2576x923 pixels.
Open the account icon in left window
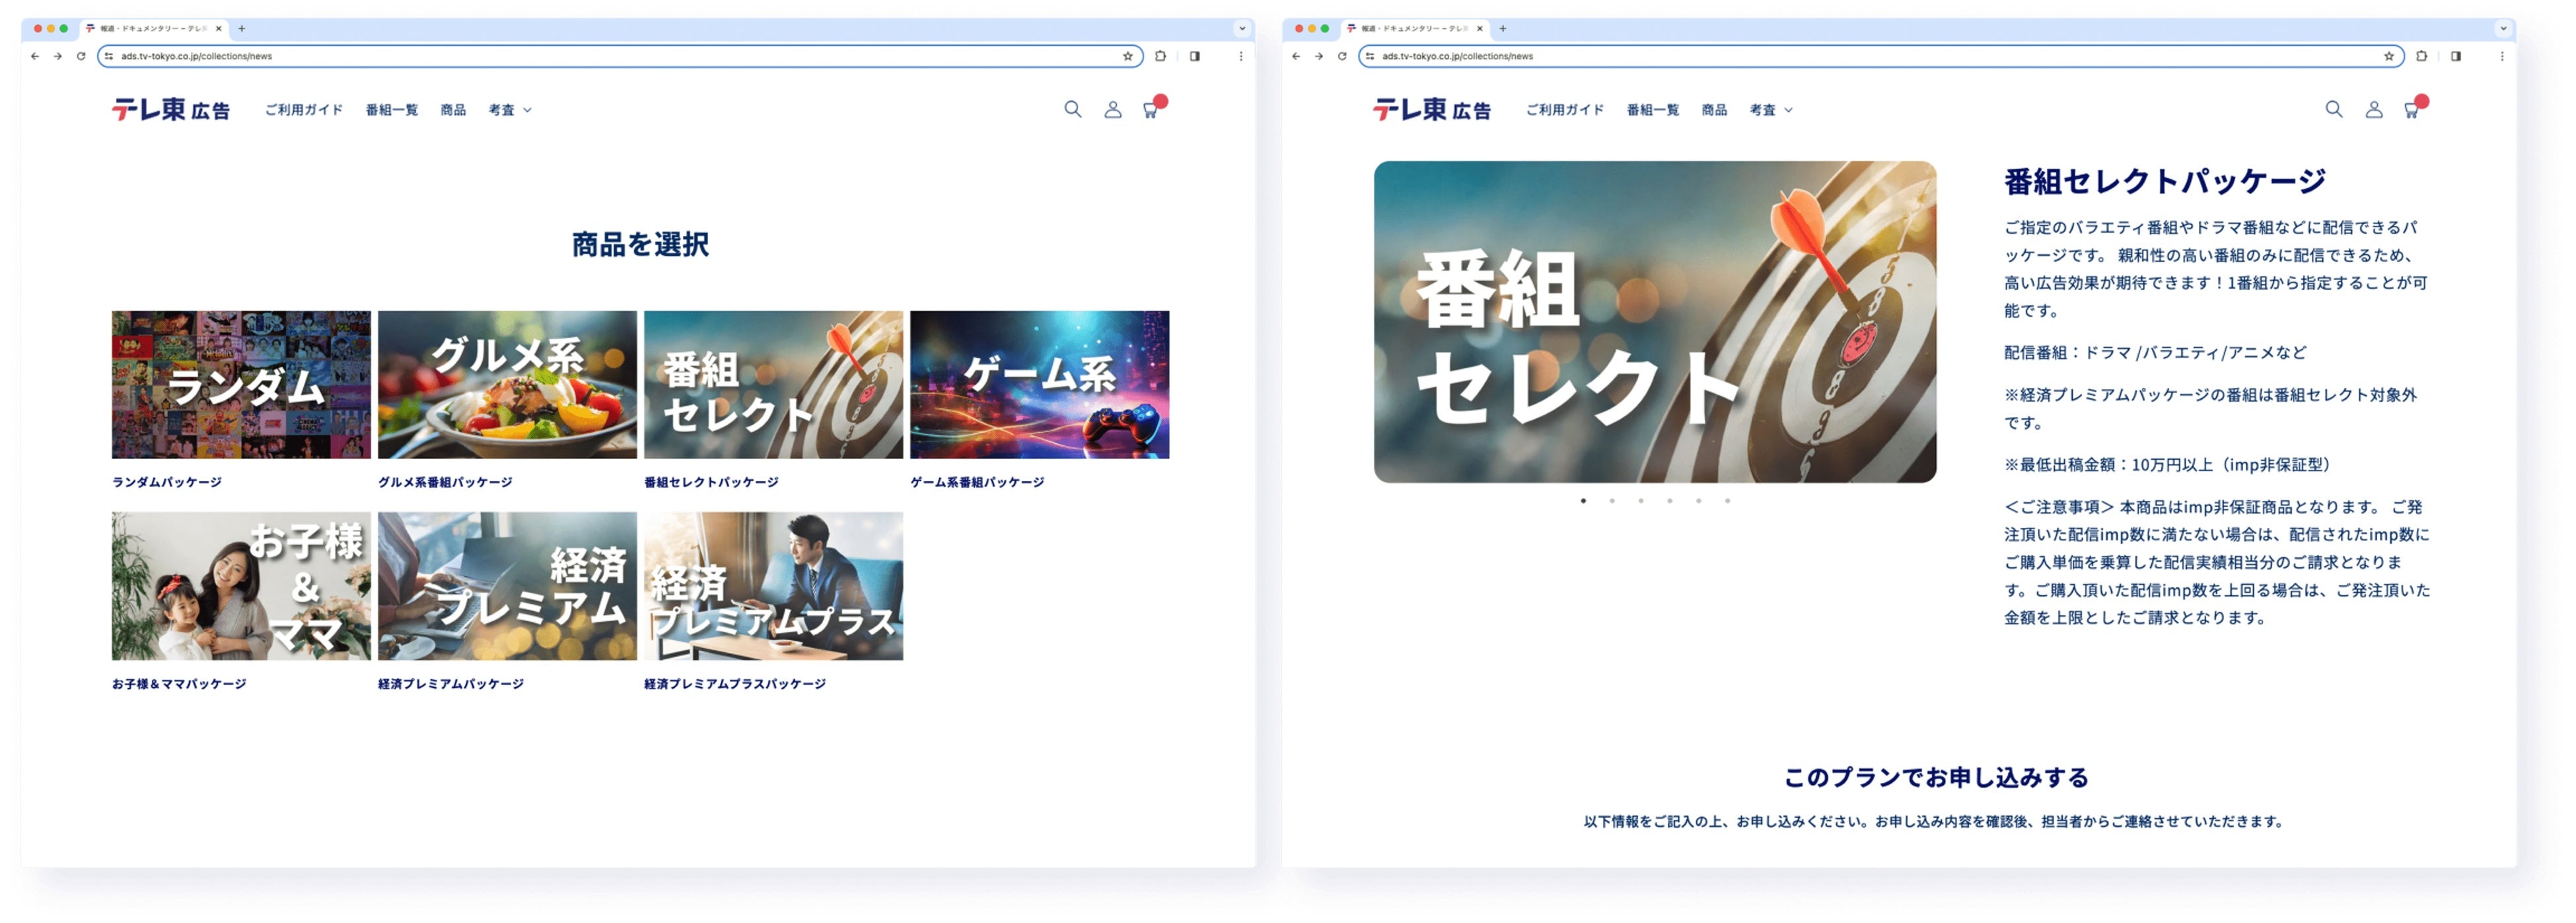(x=1112, y=109)
